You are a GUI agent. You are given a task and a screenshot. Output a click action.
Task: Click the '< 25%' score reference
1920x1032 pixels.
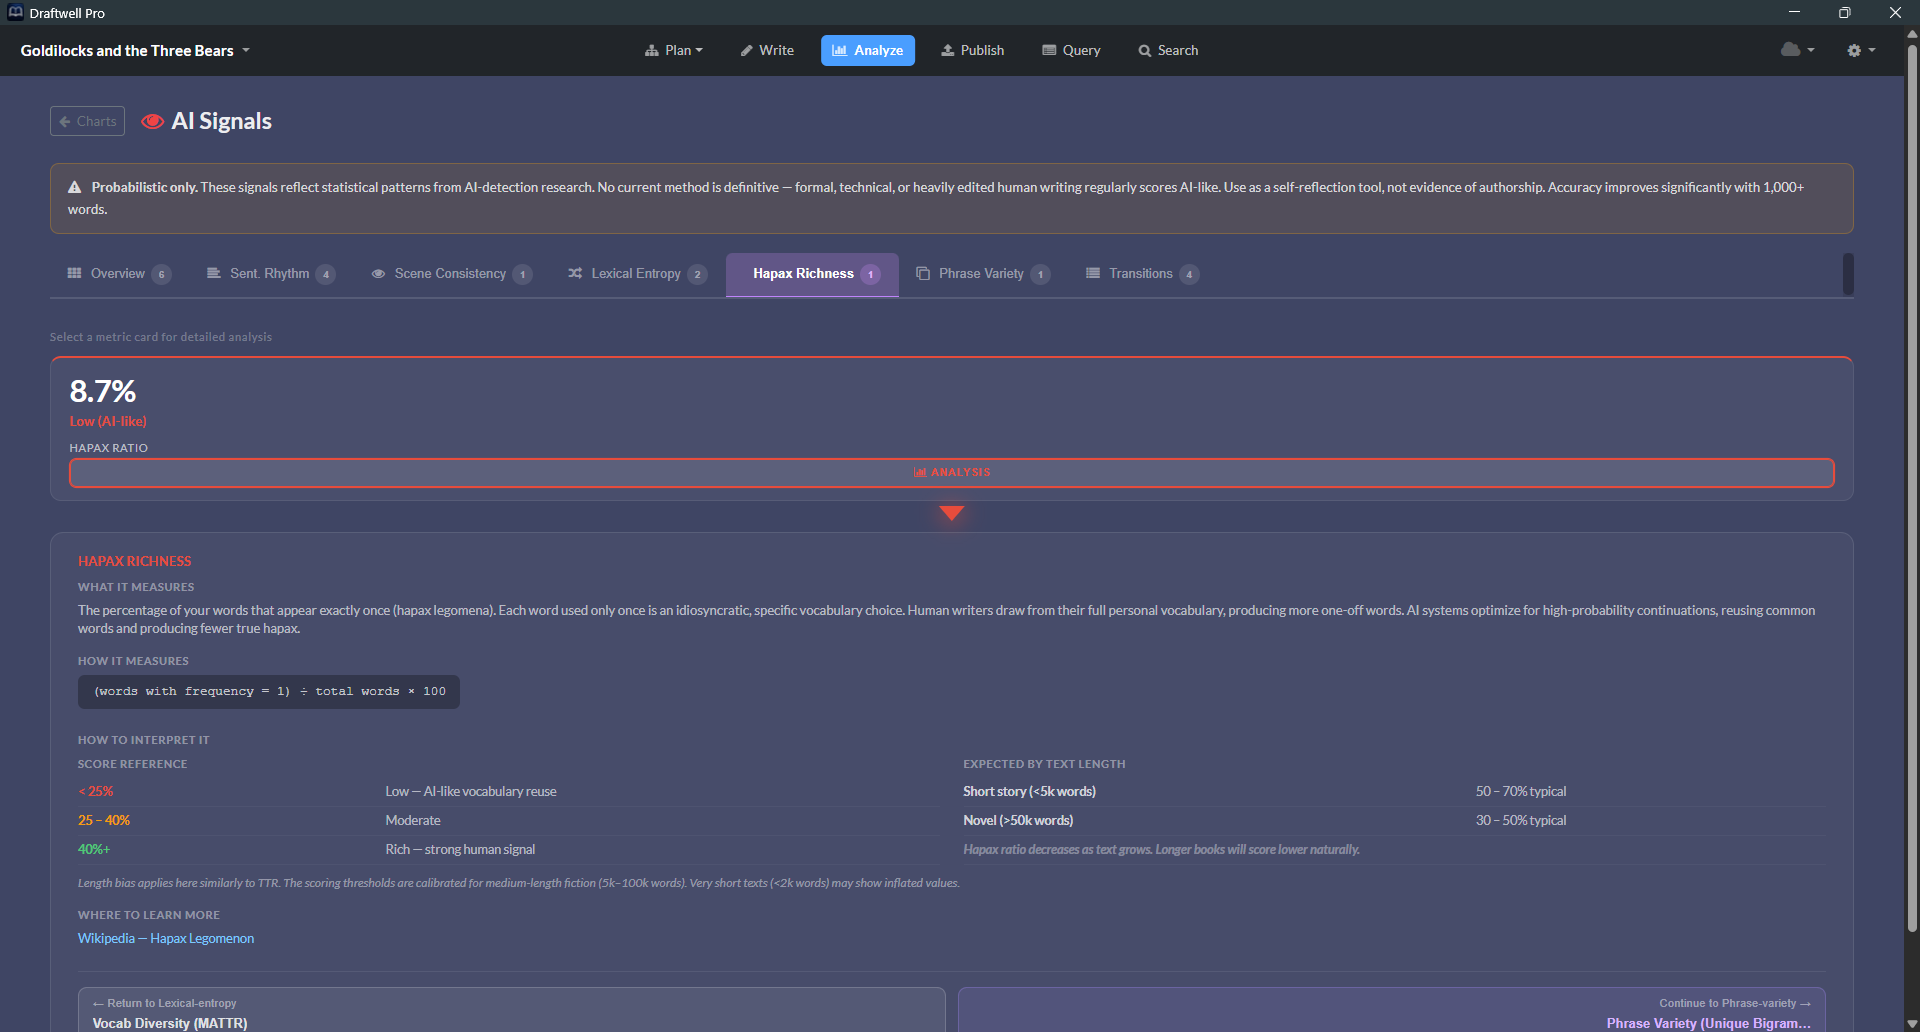pyautogui.click(x=96, y=791)
